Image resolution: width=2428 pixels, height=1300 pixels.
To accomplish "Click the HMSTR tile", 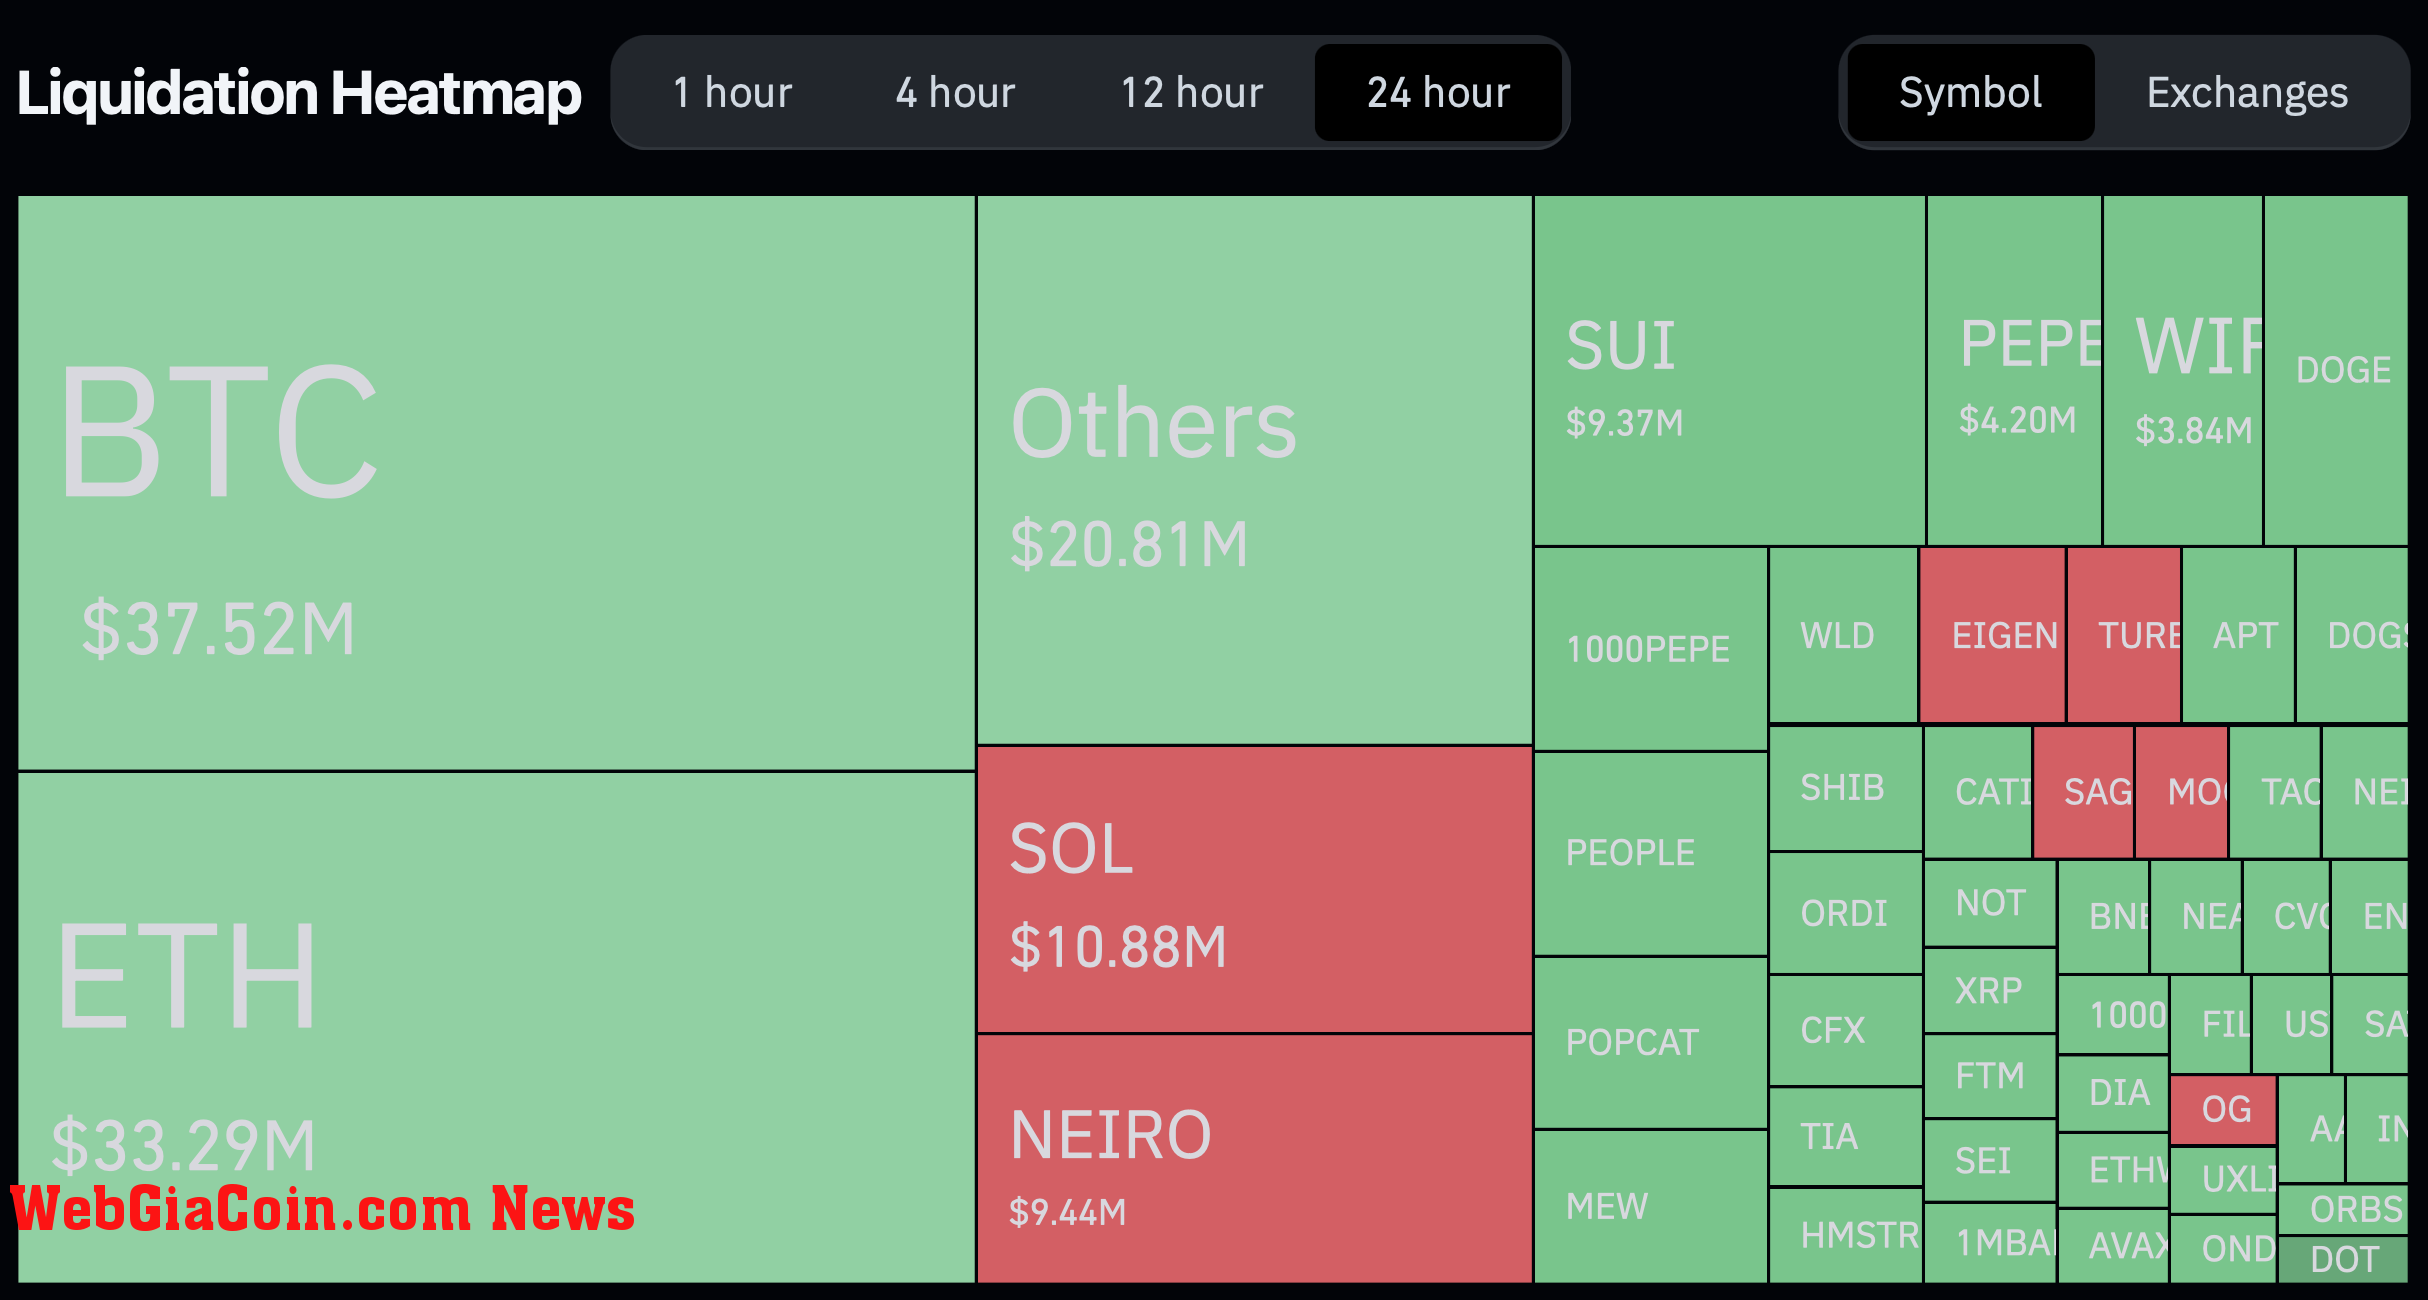I will click(1846, 1236).
